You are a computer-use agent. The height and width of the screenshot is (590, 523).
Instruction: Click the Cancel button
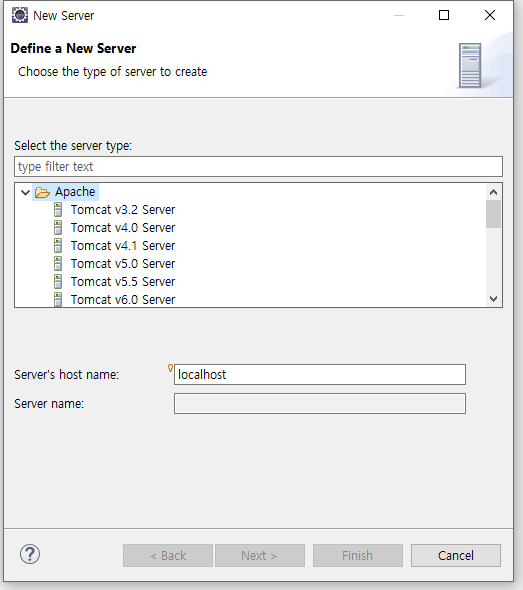pyautogui.click(x=456, y=555)
